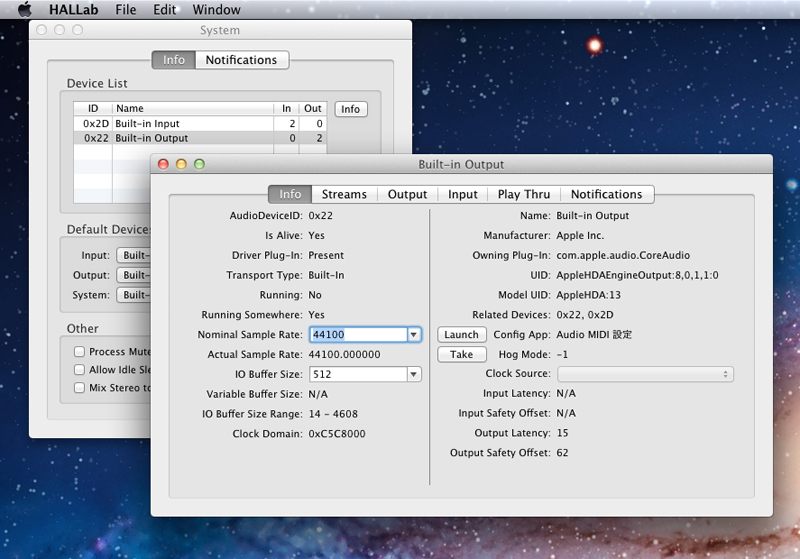Enable the Process Mute checkbox
The height and width of the screenshot is (559, 800).
click(x=79, y=352)
